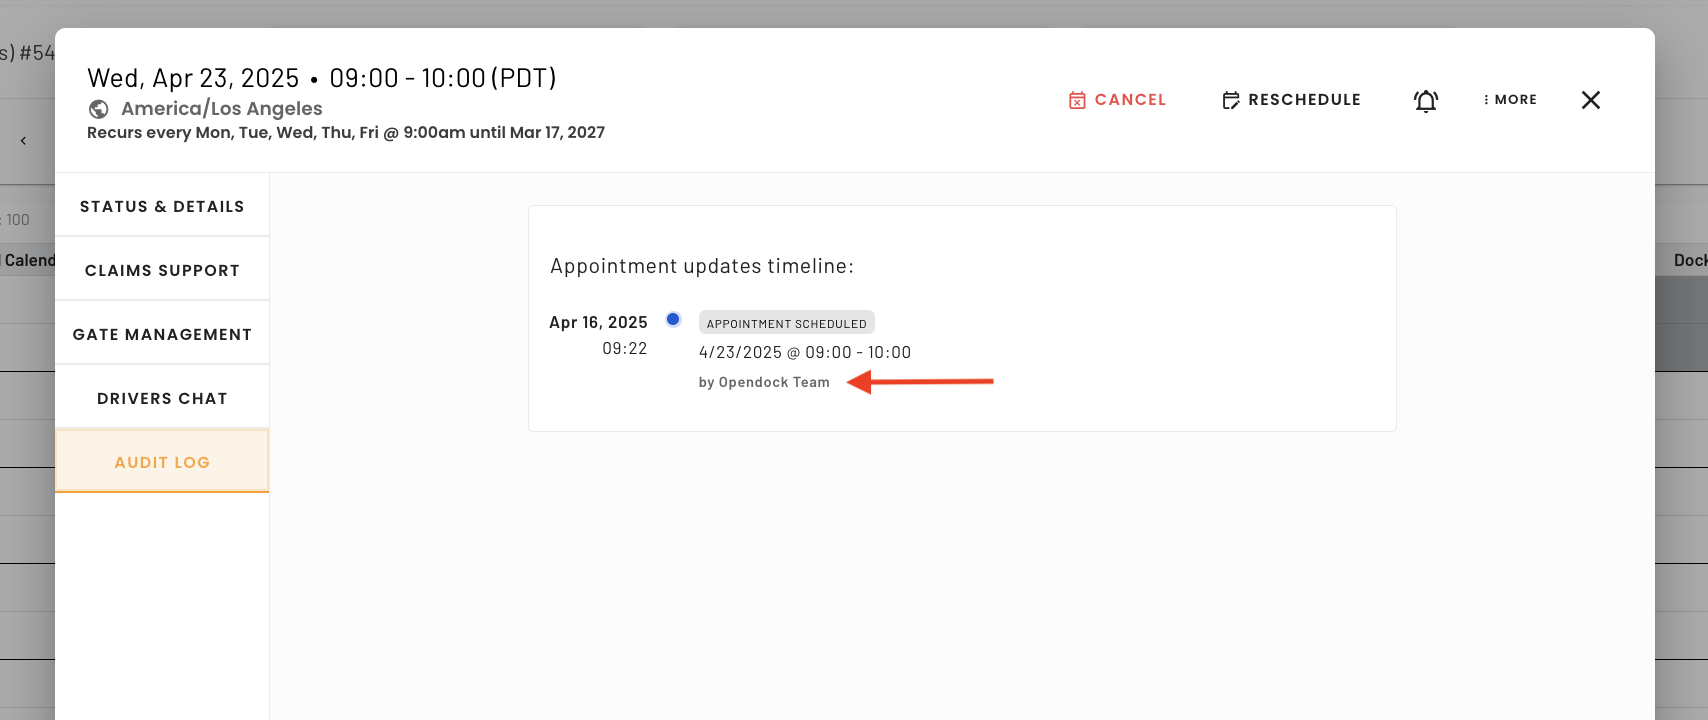Open the three-dot MORE menu

click(x=1510, y=100)
